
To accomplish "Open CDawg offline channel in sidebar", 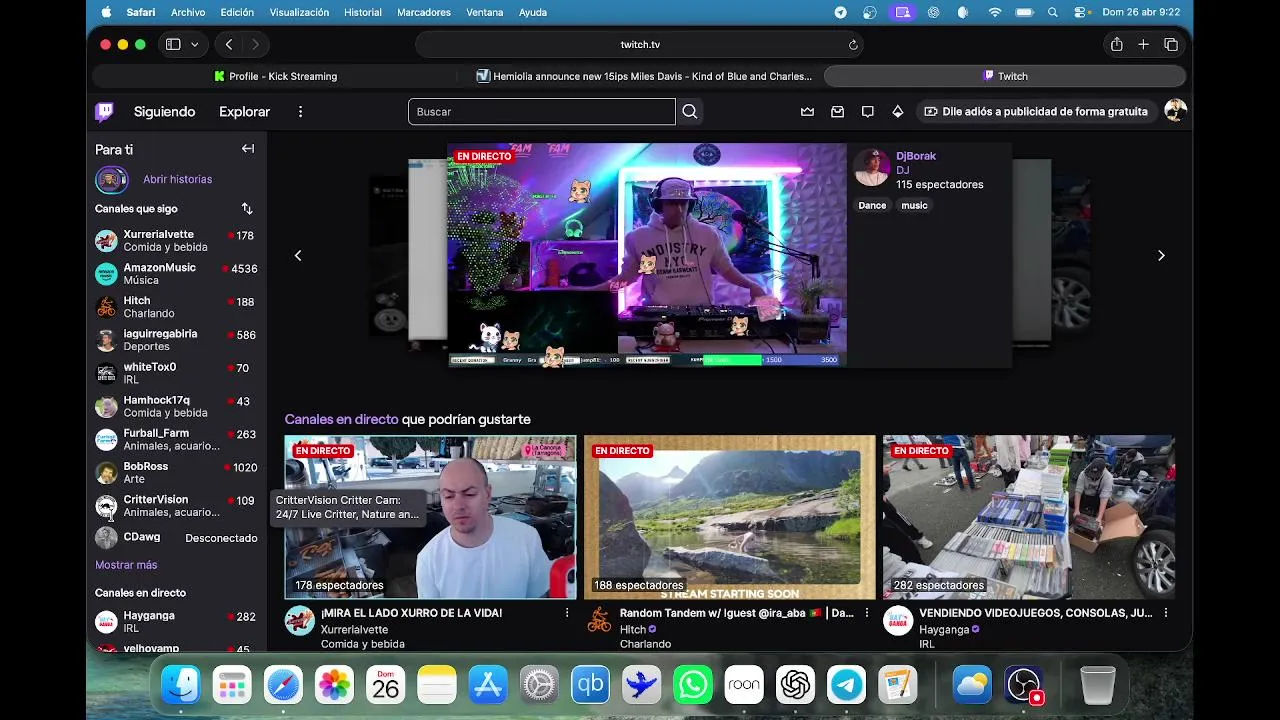I will [176, 538].
